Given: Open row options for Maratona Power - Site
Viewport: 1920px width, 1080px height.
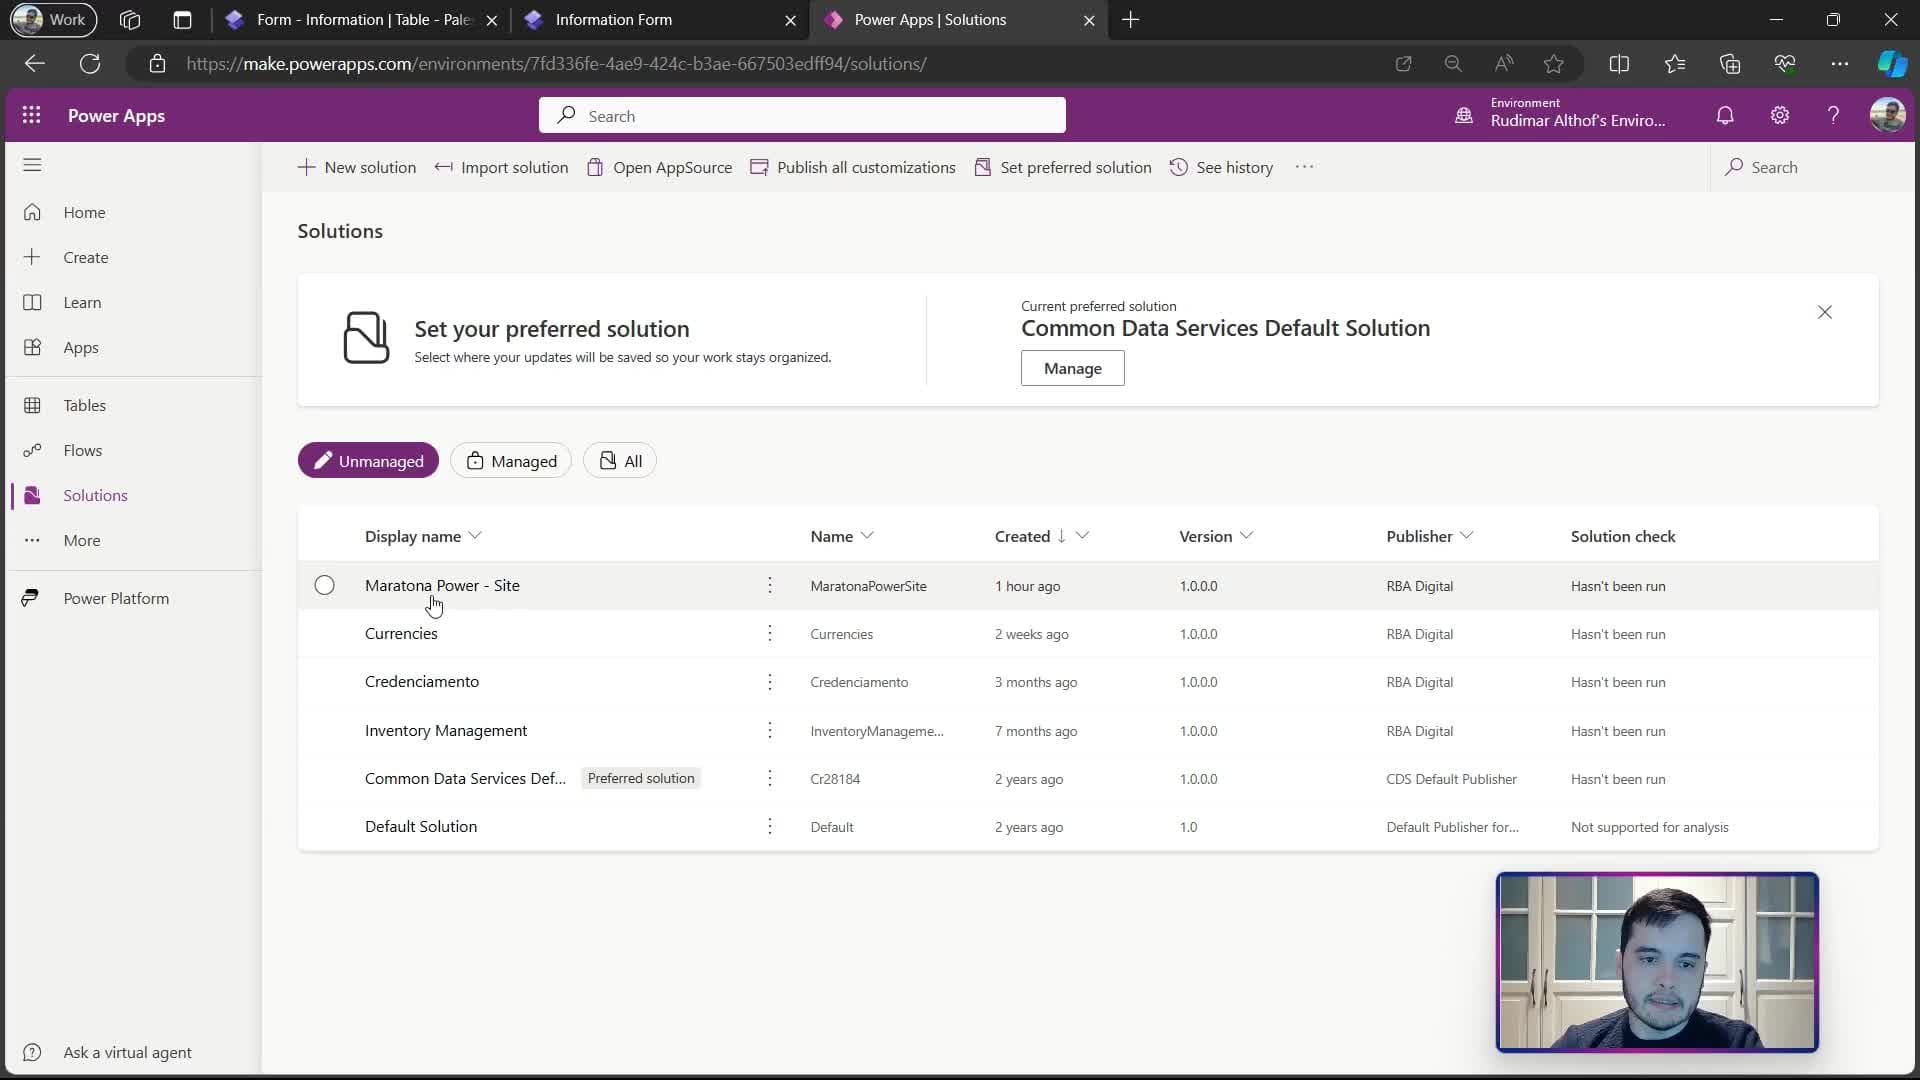Looking at the screenshot, I should (770, 586).
